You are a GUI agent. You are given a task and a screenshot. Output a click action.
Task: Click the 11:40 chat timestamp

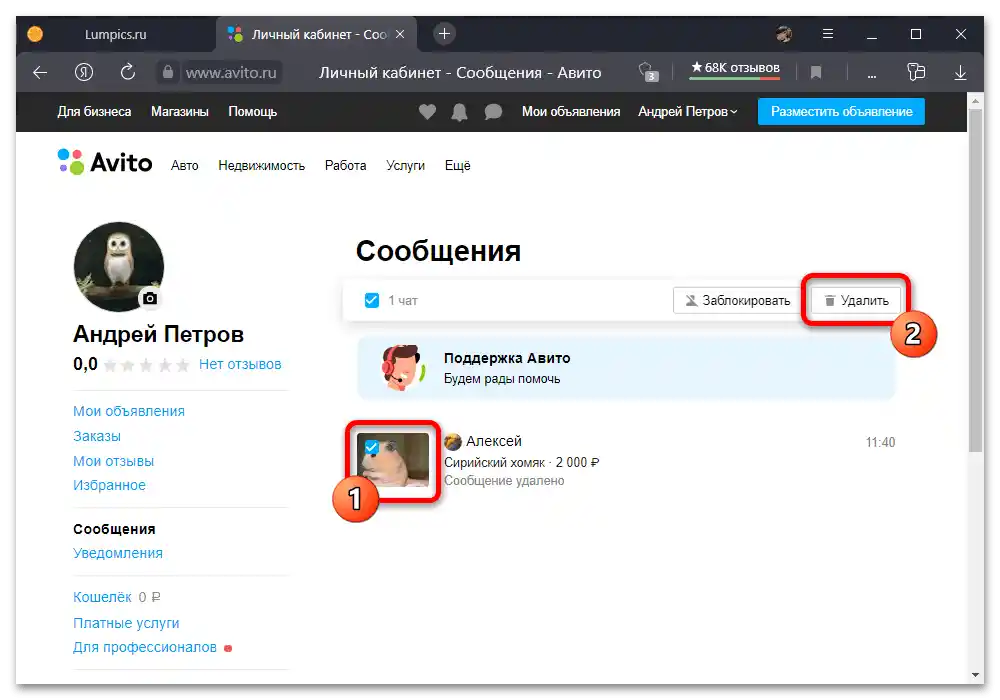pos(880,442)
